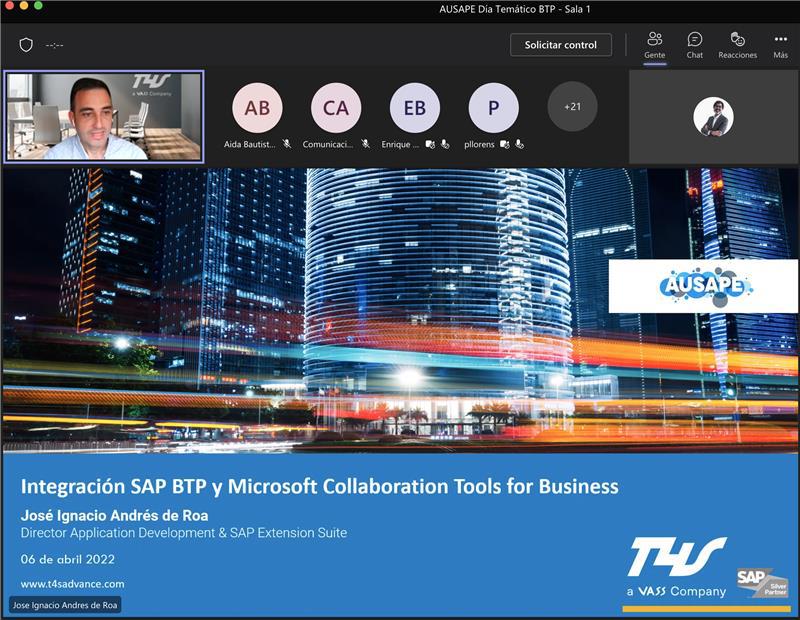Click the green macOS fullscreen button
The height and width of the screenshot is (620, 800).
[x=38, y=6]
